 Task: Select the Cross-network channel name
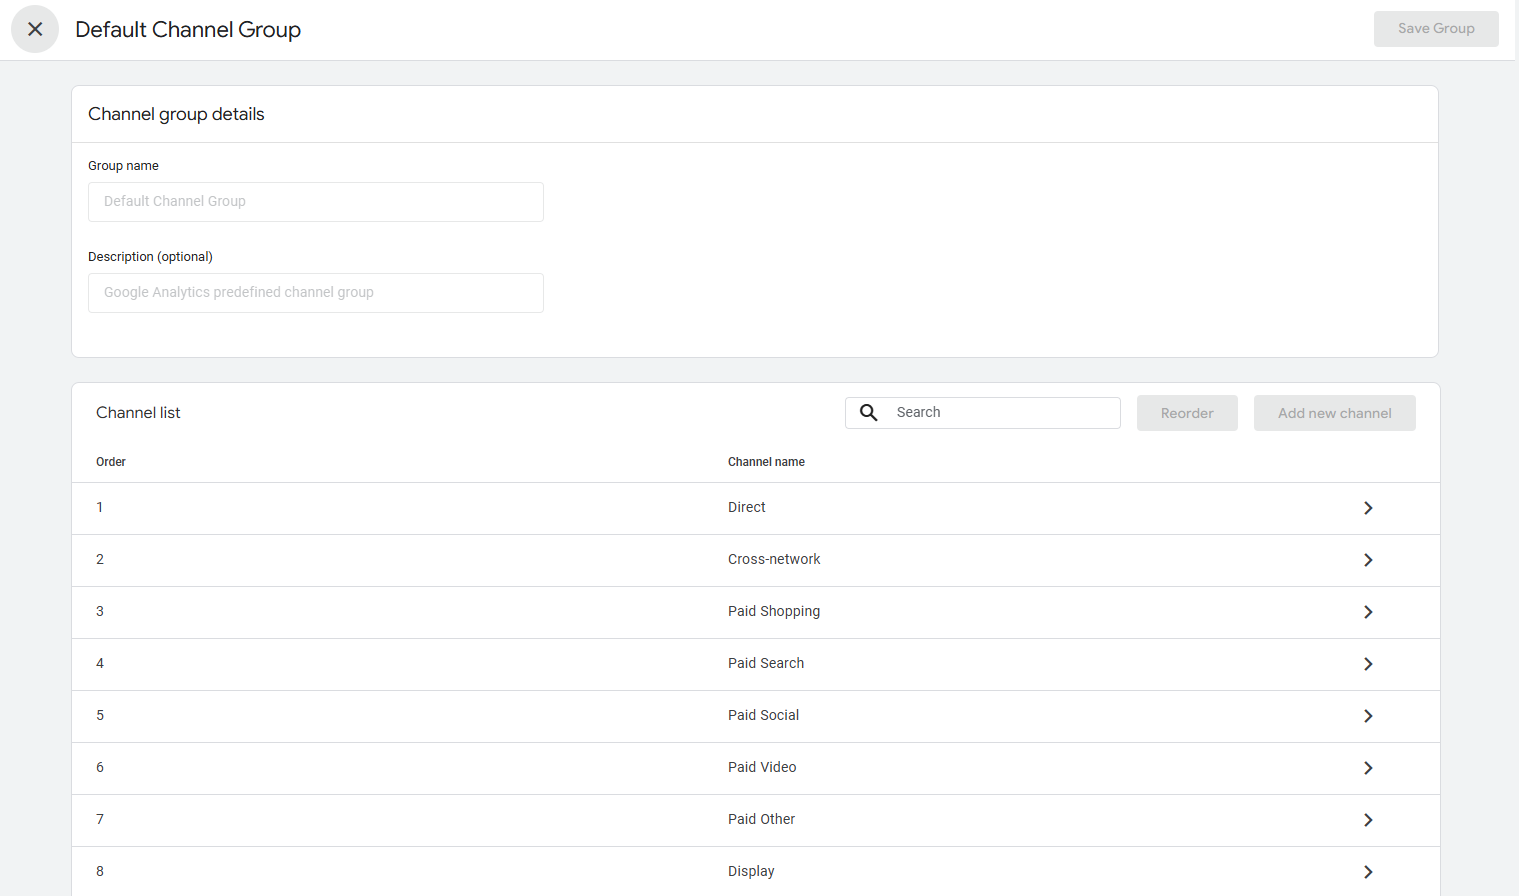(774, 560)
